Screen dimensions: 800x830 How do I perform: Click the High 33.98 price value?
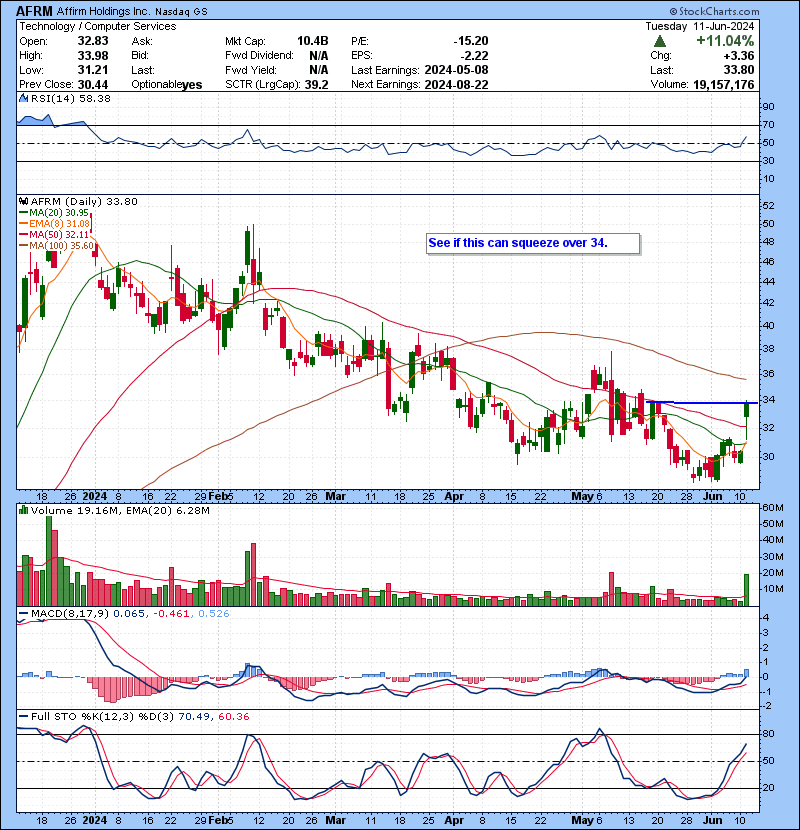click(93, 56)
